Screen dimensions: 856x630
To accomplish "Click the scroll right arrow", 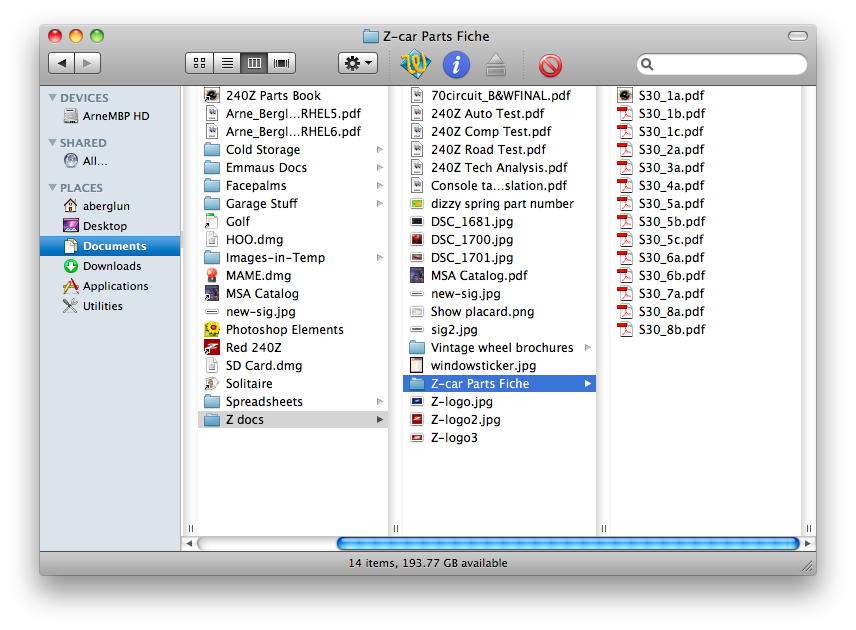I will pyautogui.click(x=808, y=543).
